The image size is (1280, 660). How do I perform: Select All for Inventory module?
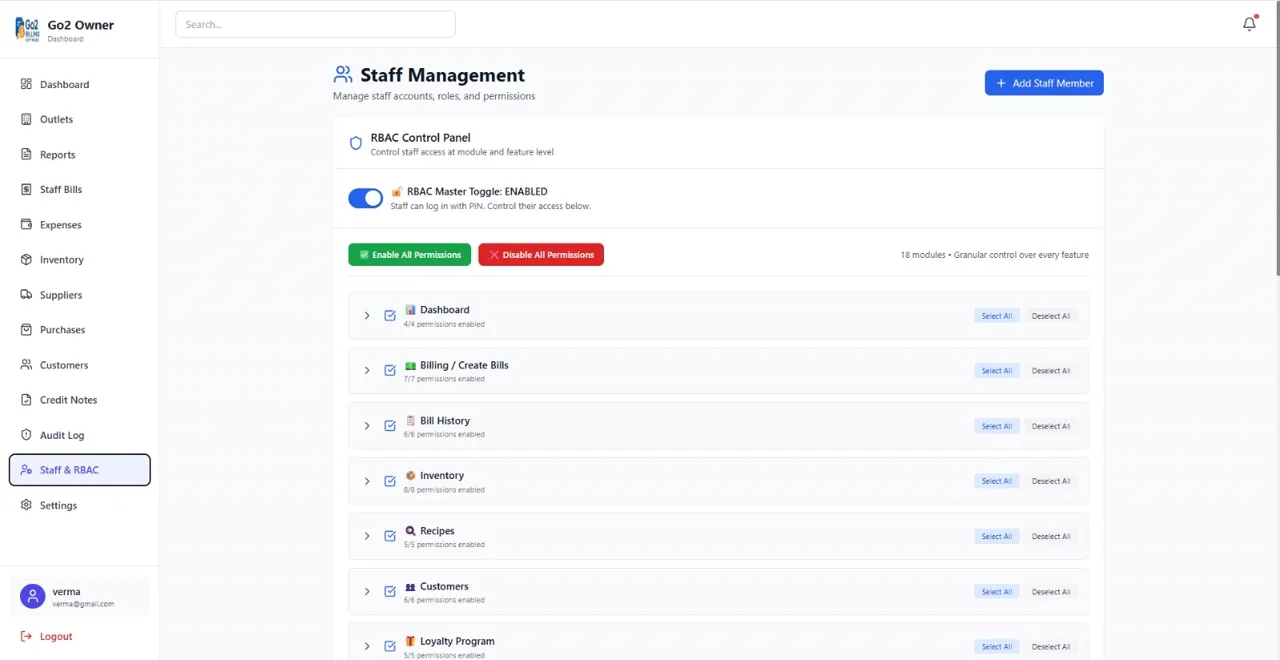(997, 481)
